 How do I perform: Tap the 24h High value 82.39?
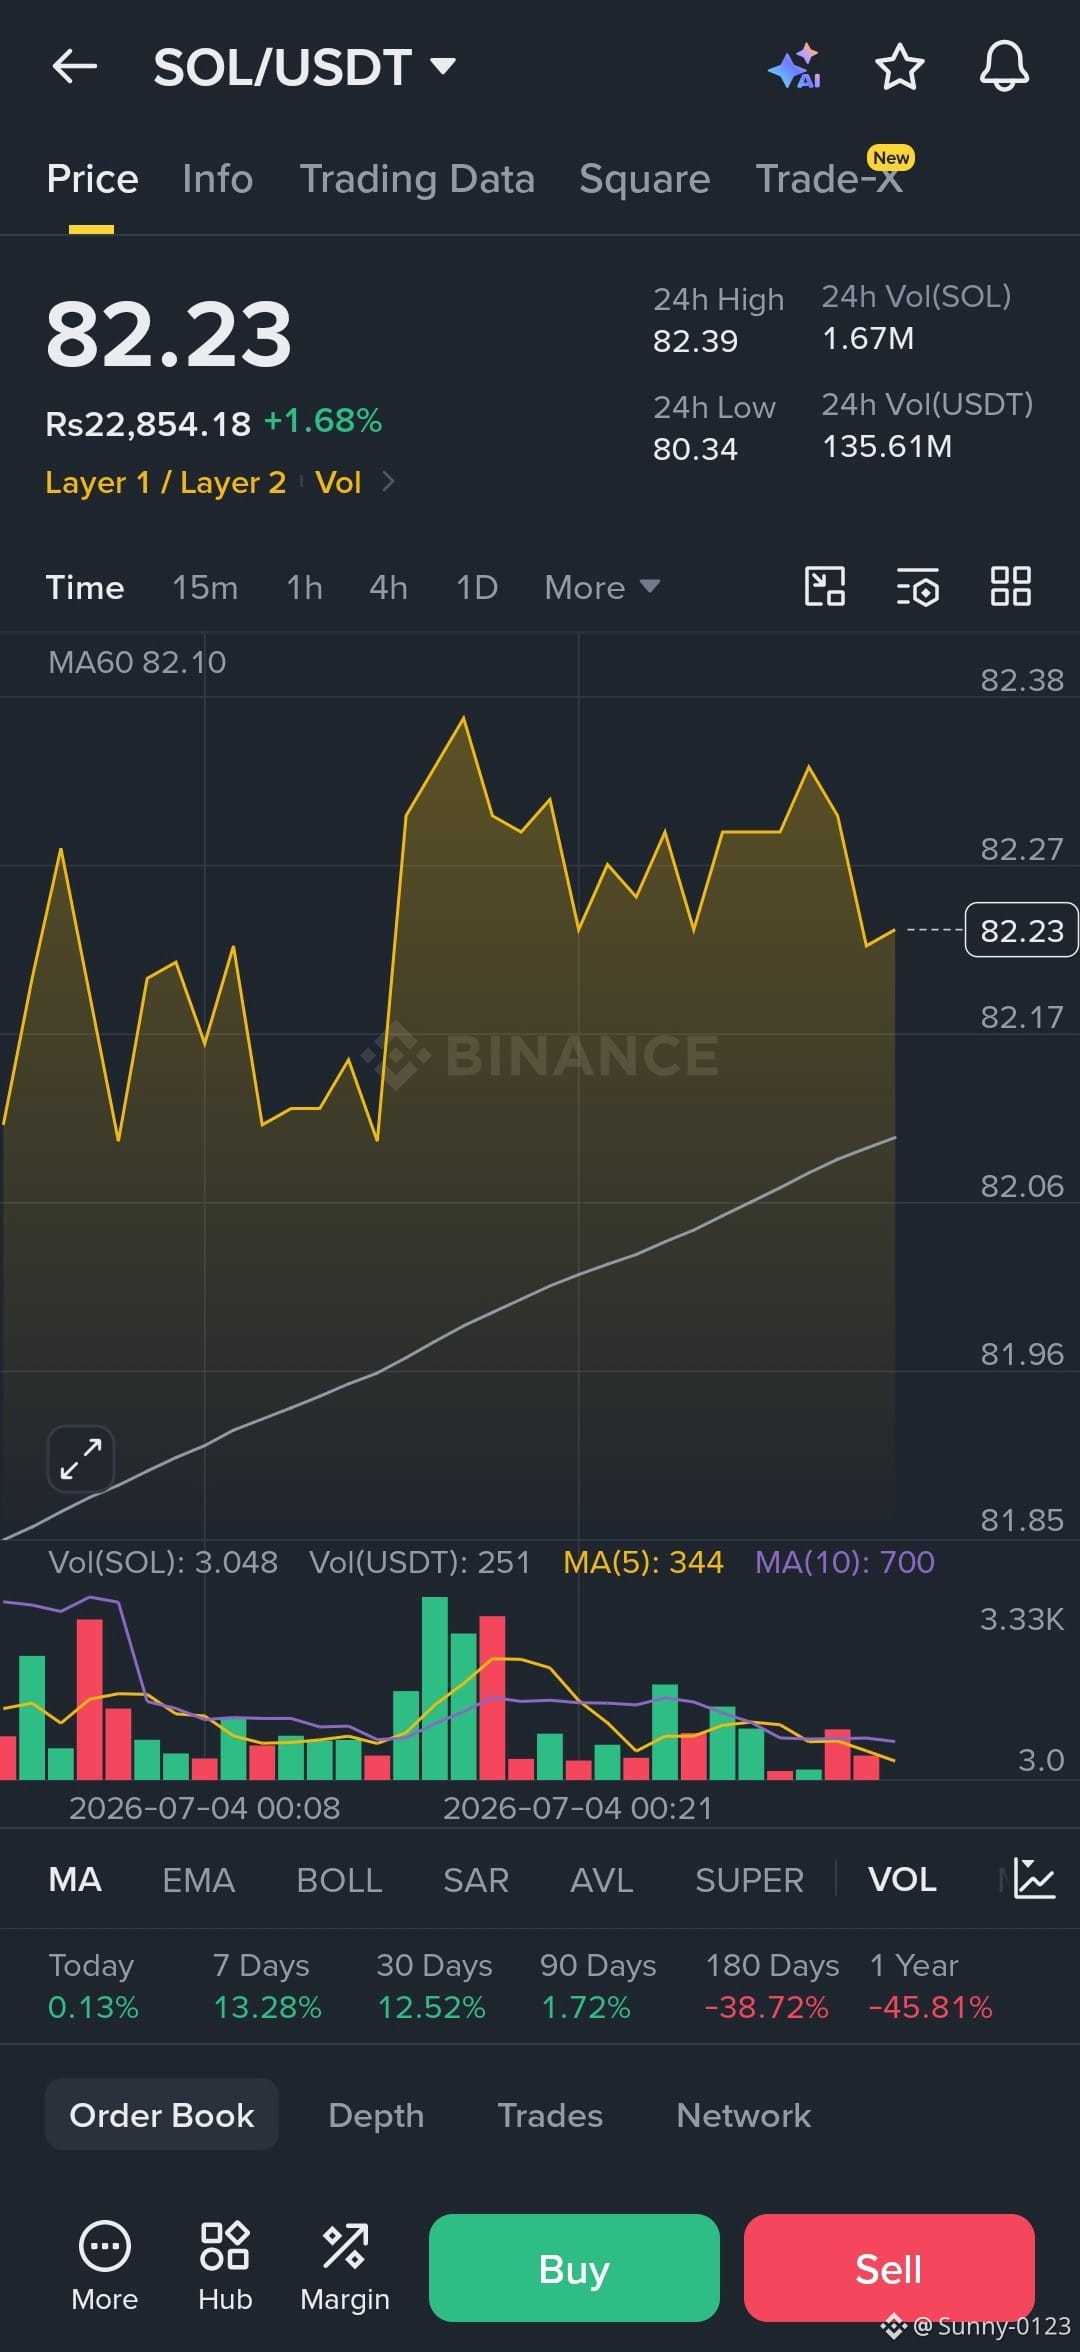coord(695,341)
